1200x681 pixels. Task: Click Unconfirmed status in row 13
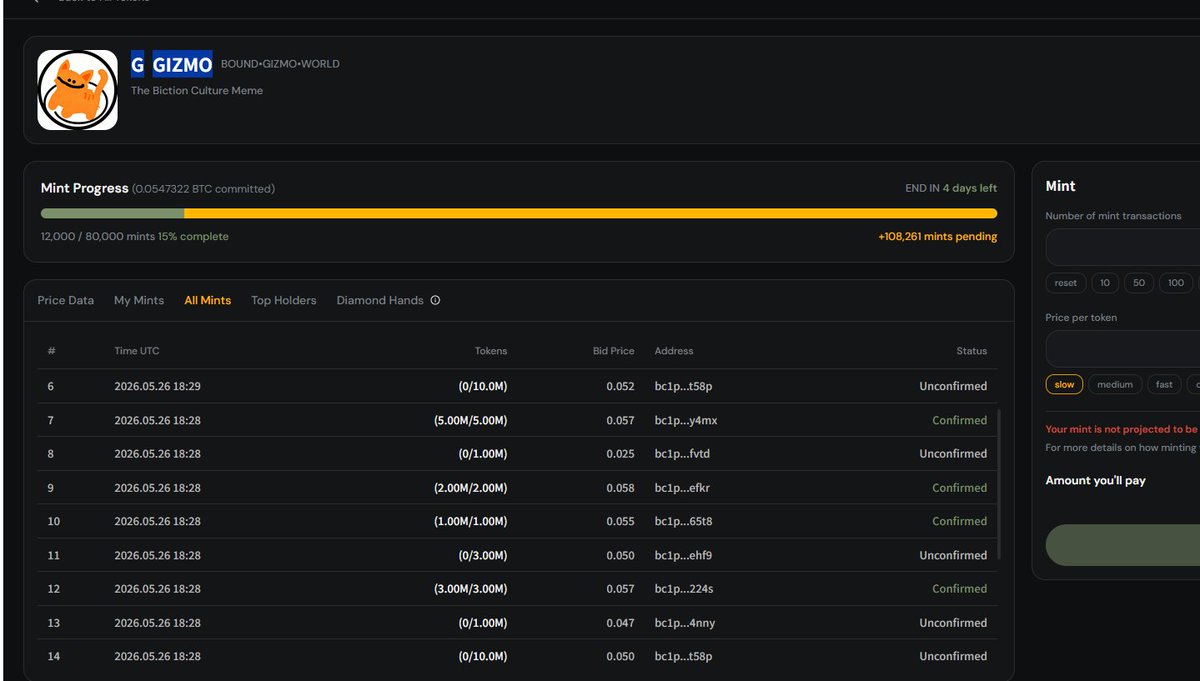953,623
